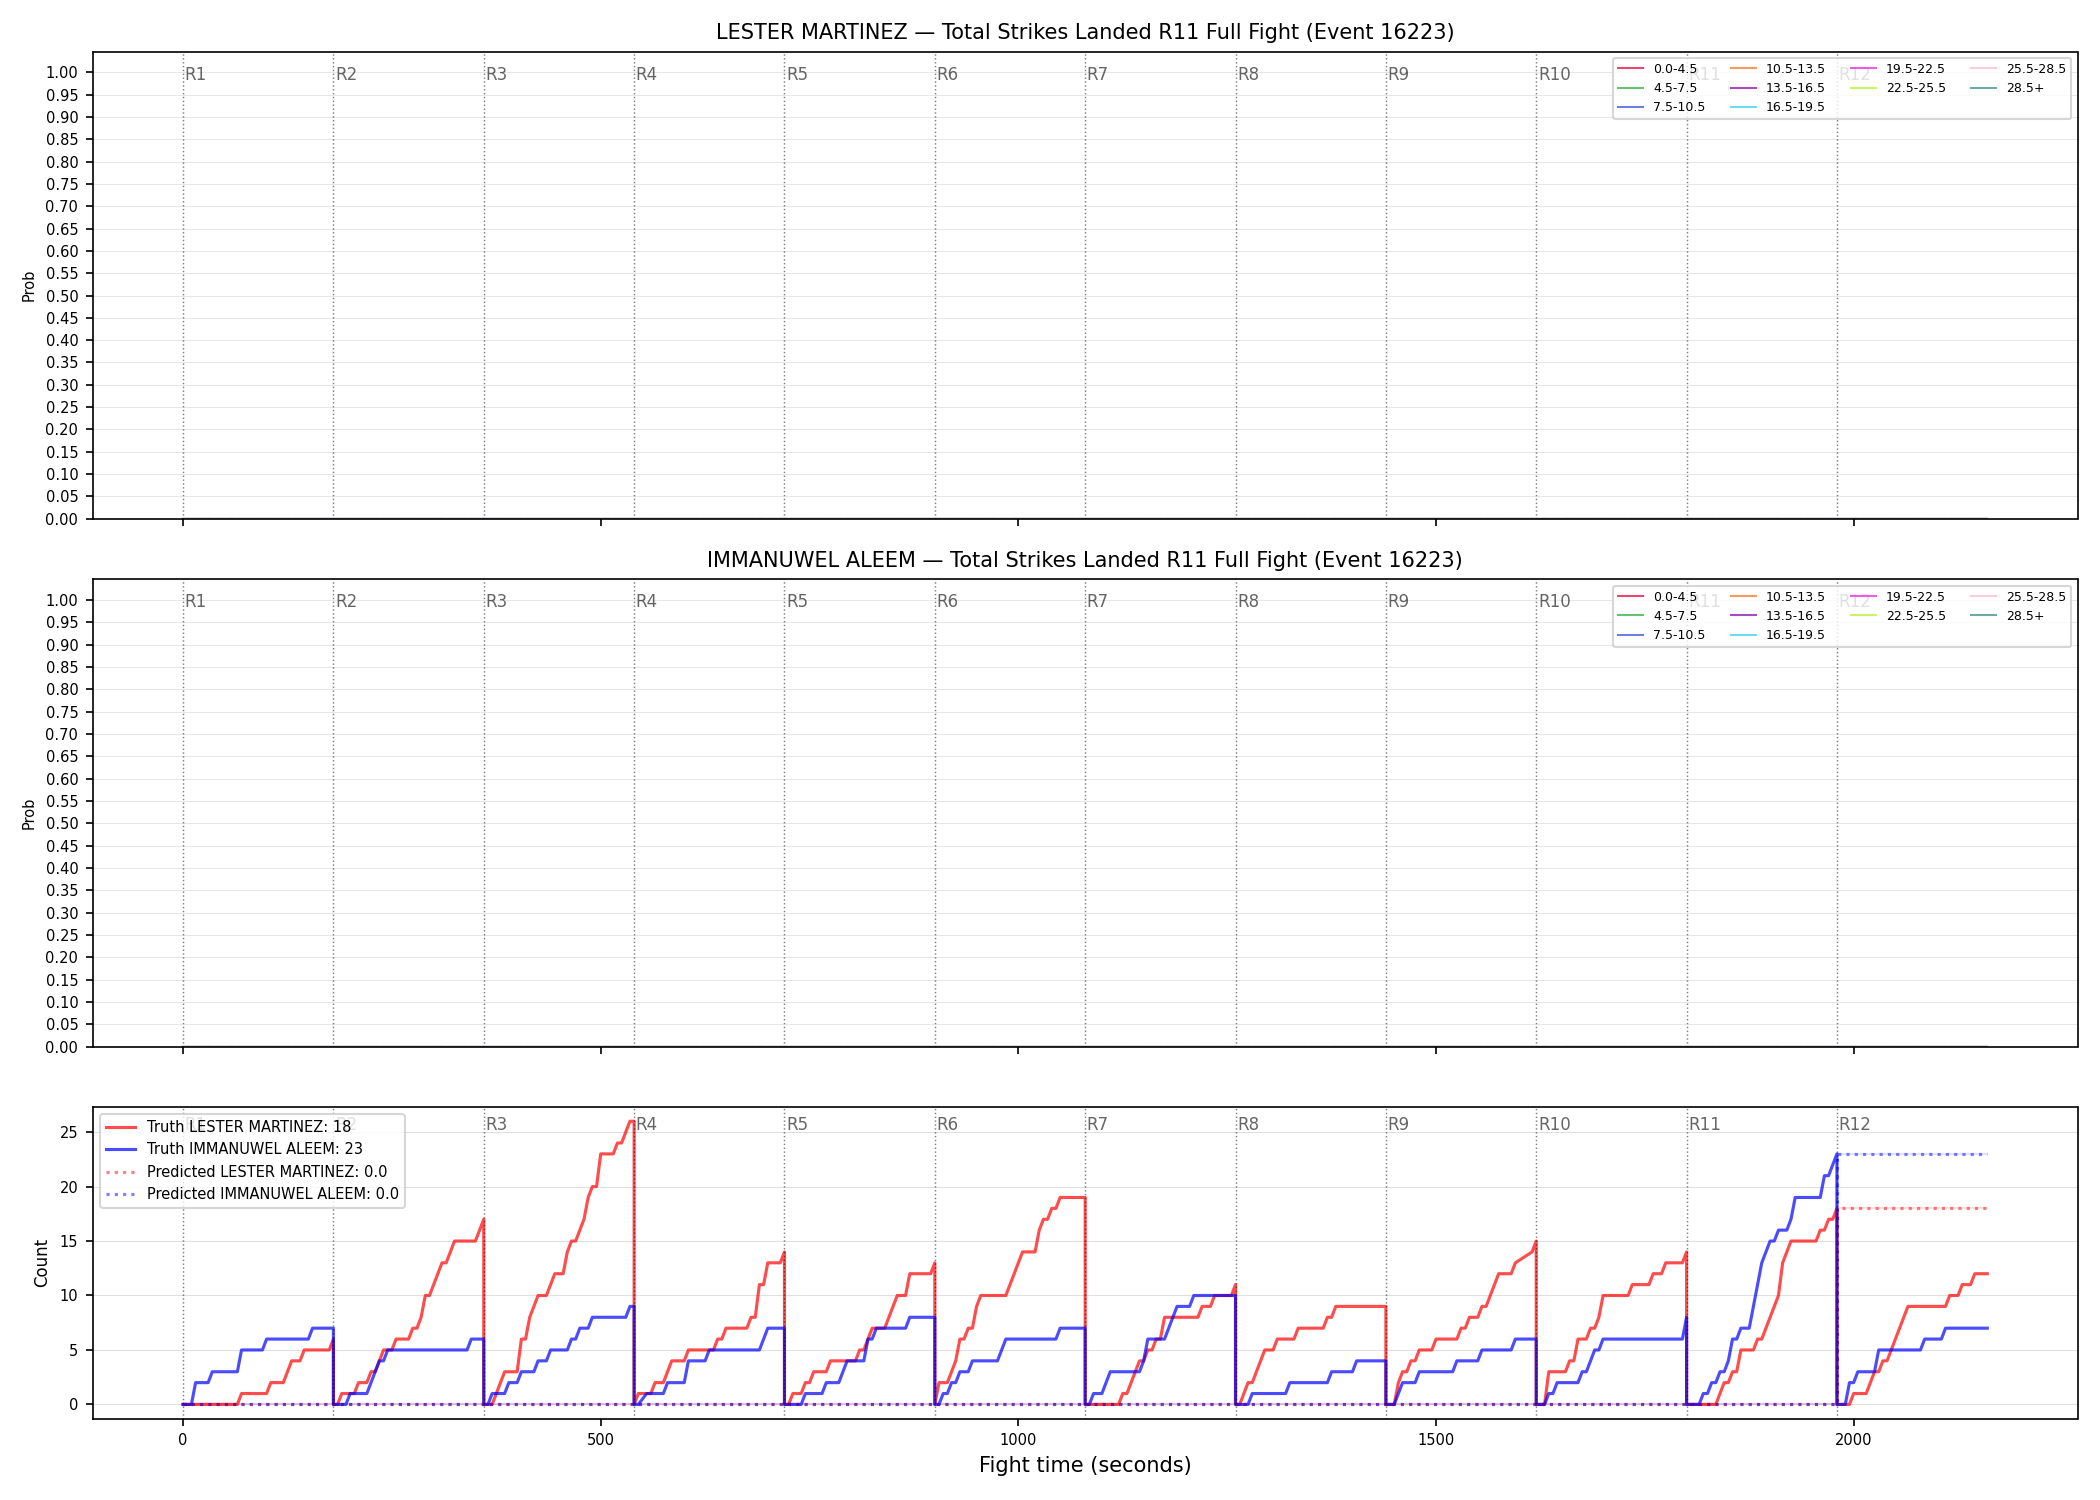
Task: Click 'Truth LESTER MARTINEZ: 18' legend entry
Action: pyautogui.click(x=249, y=1127)
